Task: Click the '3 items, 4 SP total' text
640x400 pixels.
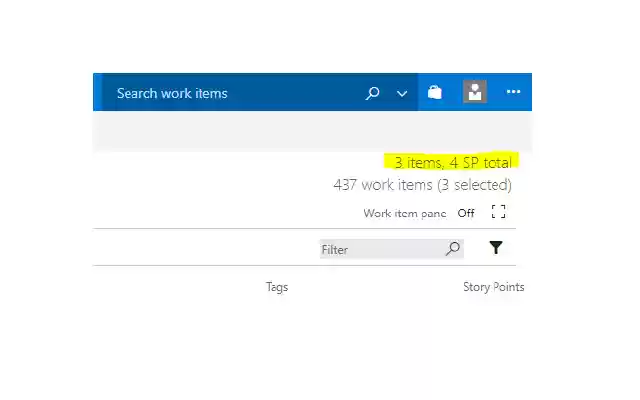Action: coord(453,162)
